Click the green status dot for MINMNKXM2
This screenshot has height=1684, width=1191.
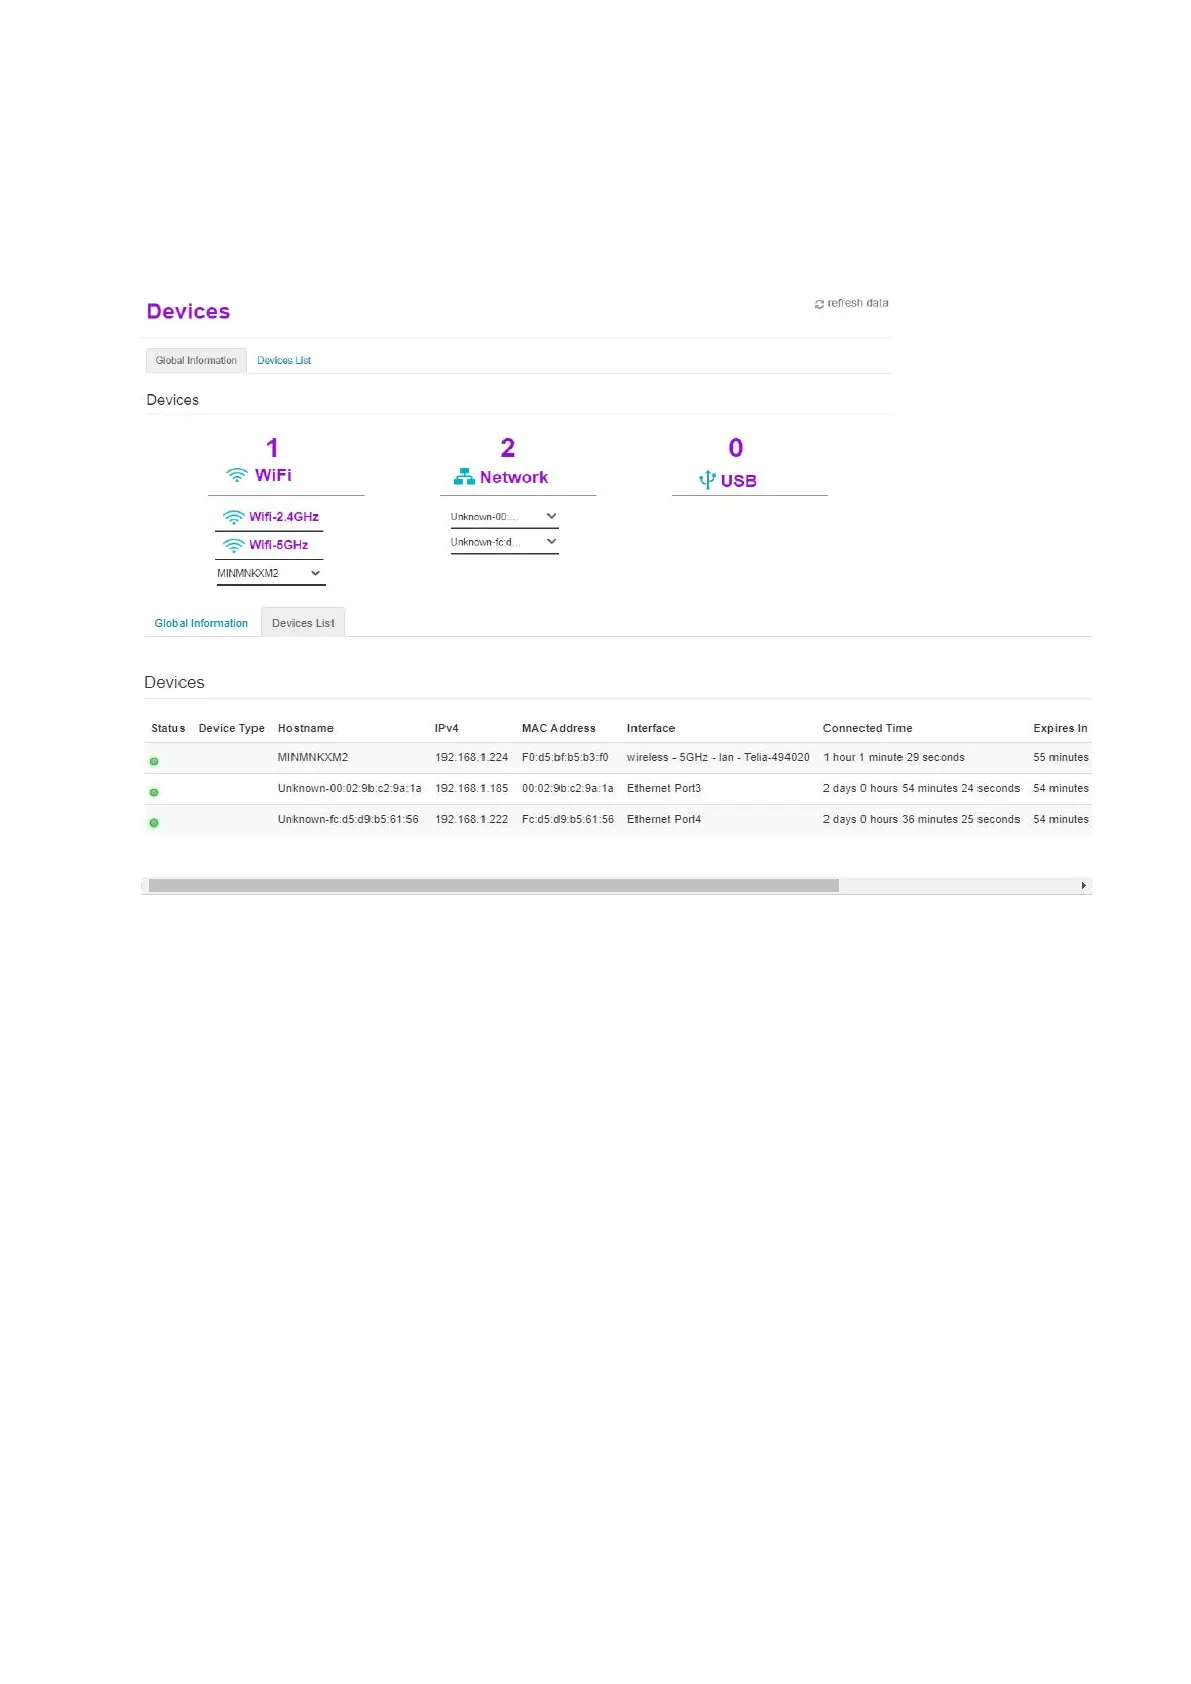154,761
